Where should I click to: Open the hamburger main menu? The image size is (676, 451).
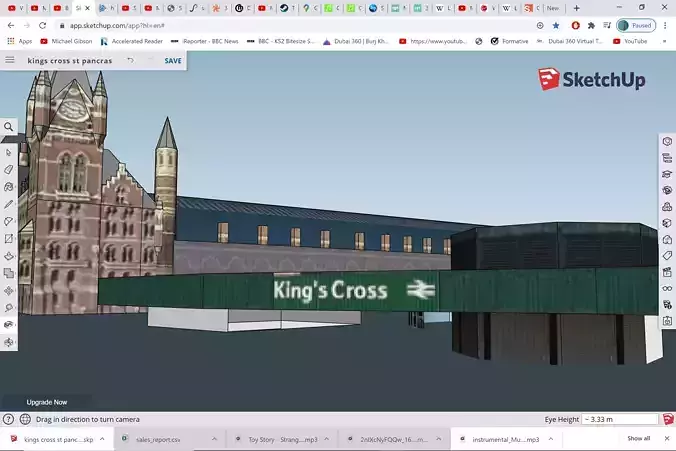10,60
